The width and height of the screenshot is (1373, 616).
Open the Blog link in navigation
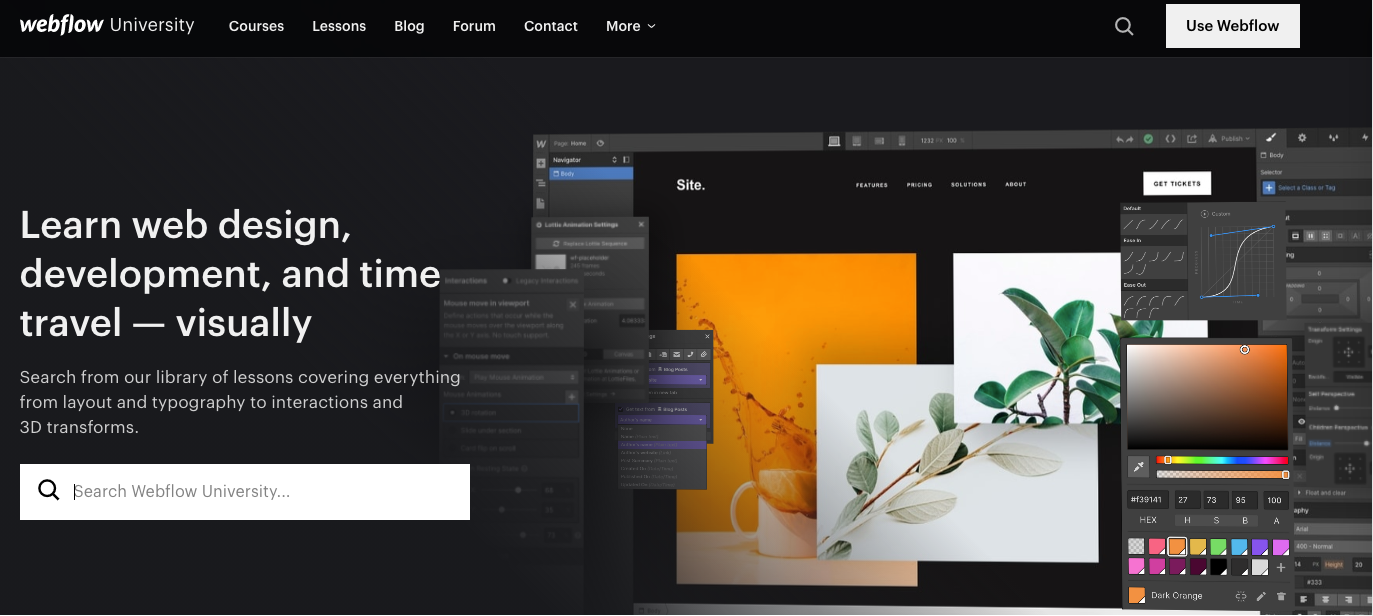click(x=409, y=26)
